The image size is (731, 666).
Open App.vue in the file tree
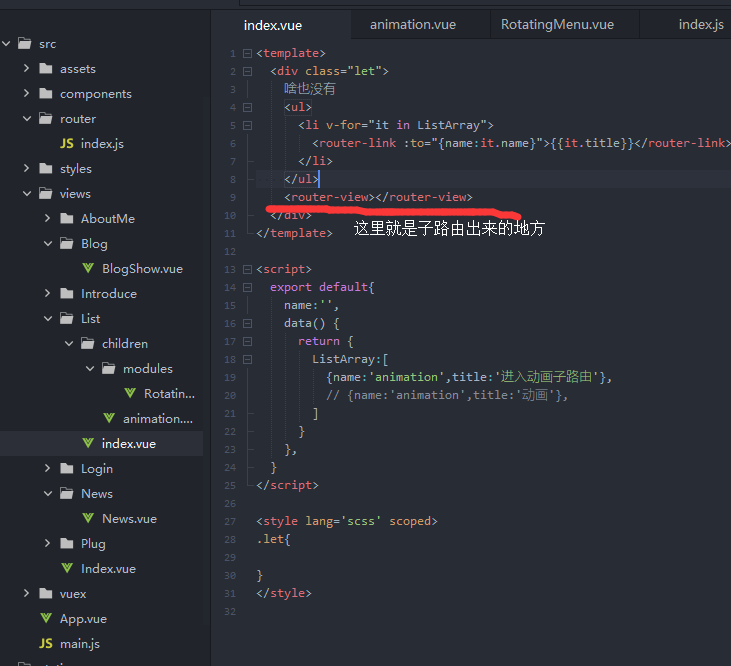tap(83, 619)
